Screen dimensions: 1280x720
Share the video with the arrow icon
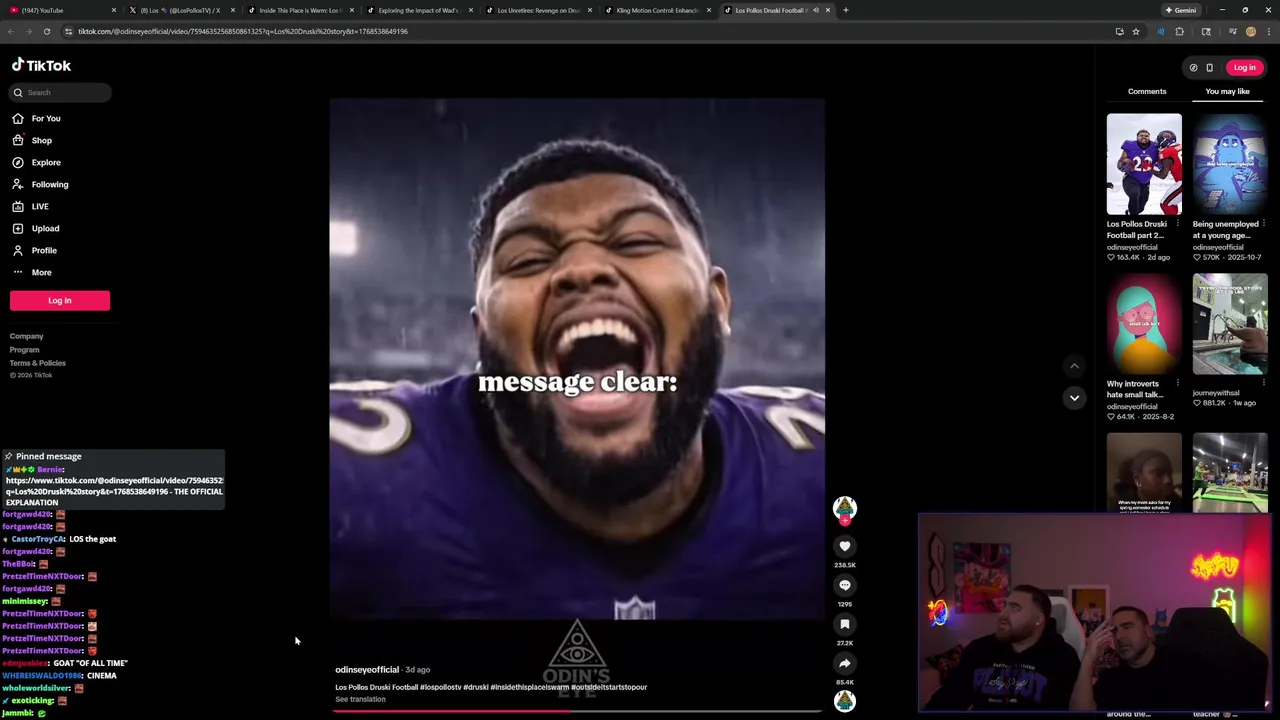click(x=845, y=663)
